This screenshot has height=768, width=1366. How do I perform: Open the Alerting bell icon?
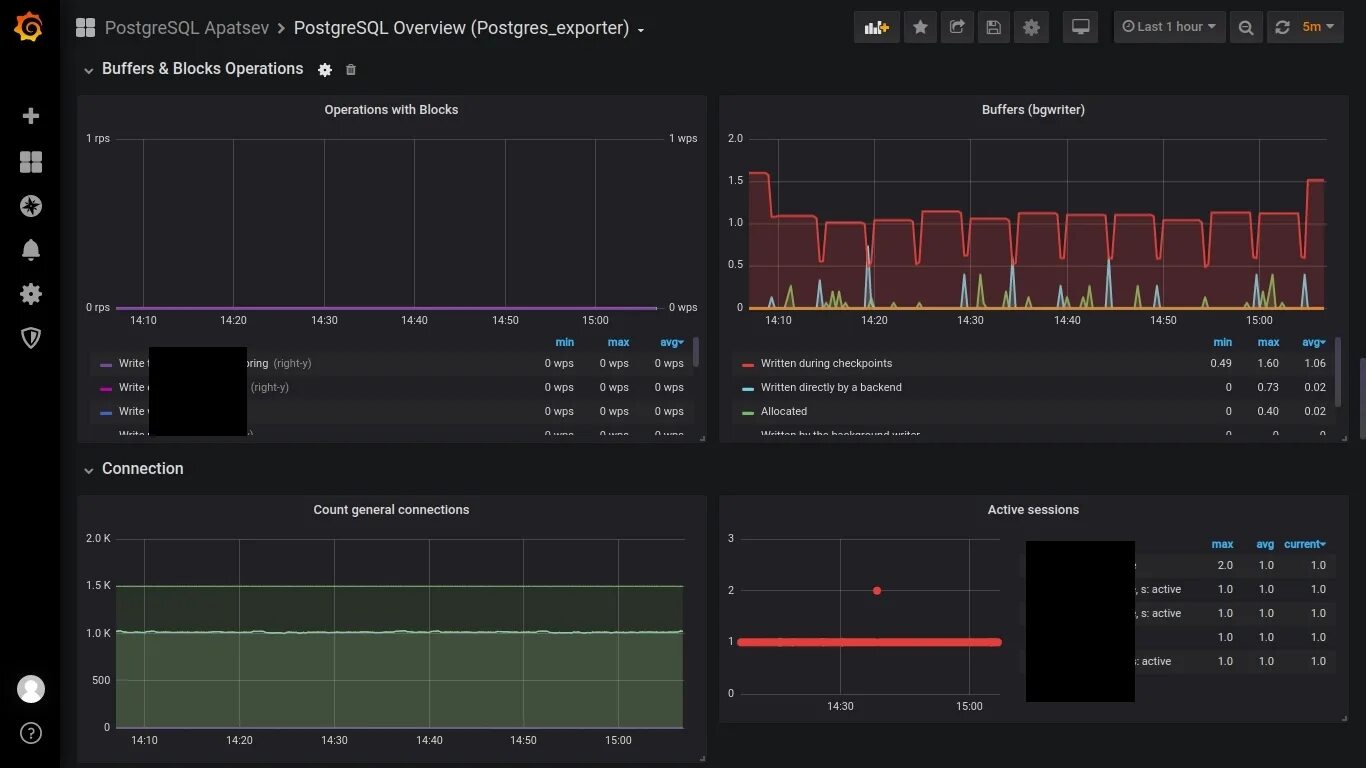point(30,249)
